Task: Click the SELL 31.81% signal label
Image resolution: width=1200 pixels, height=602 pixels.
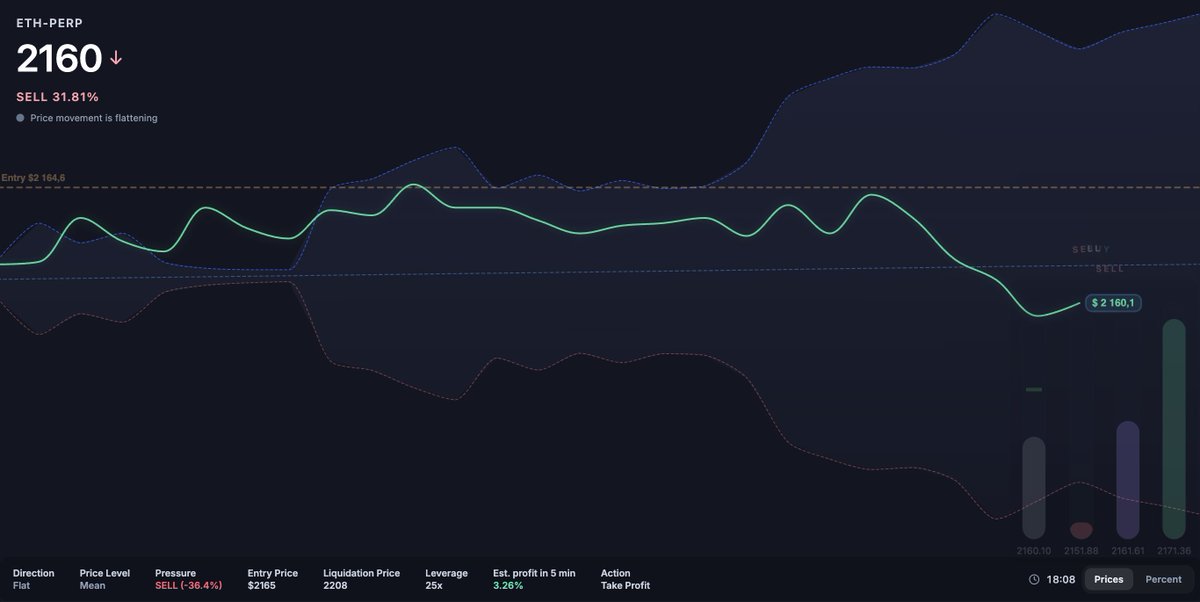Action: tap(57, 97)
